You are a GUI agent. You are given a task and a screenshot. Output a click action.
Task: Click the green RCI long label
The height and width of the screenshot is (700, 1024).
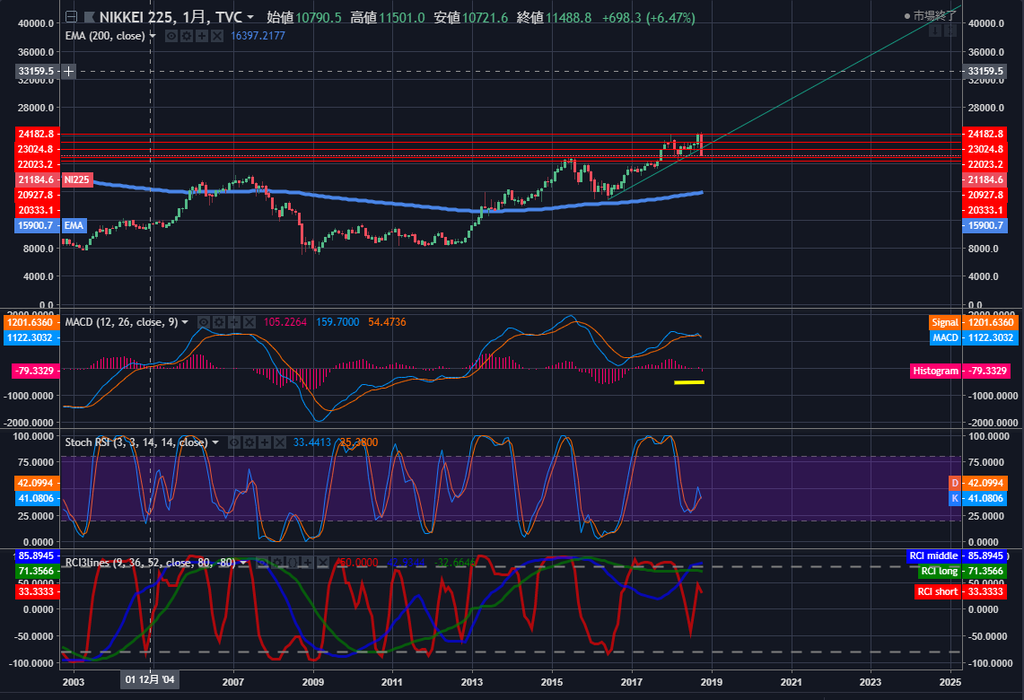click(x=939, y=571)
